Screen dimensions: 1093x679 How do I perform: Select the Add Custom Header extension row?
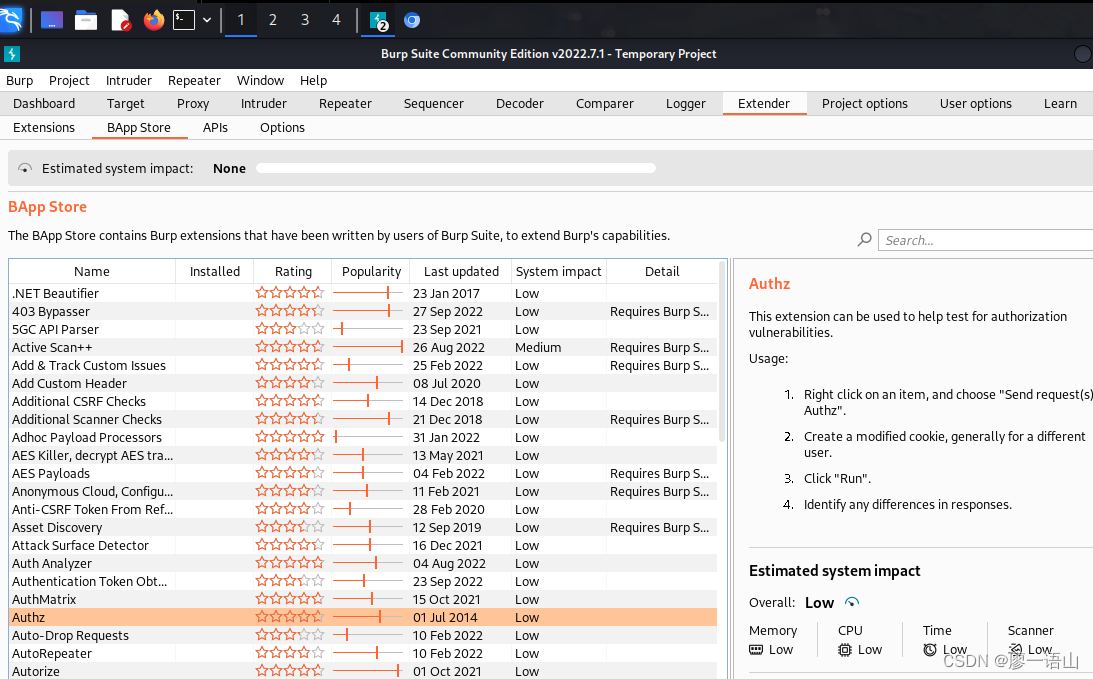363,383
